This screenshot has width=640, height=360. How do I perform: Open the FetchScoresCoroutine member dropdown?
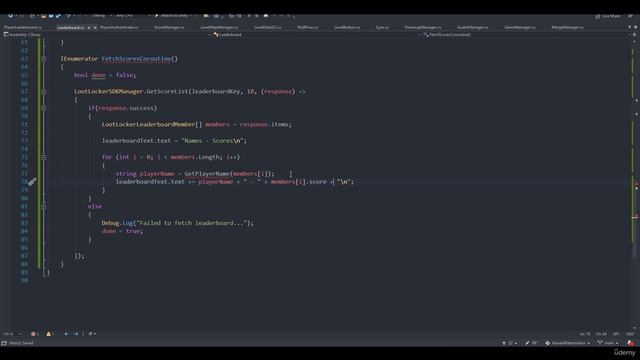pyautogui.click(x=527, y=35)
